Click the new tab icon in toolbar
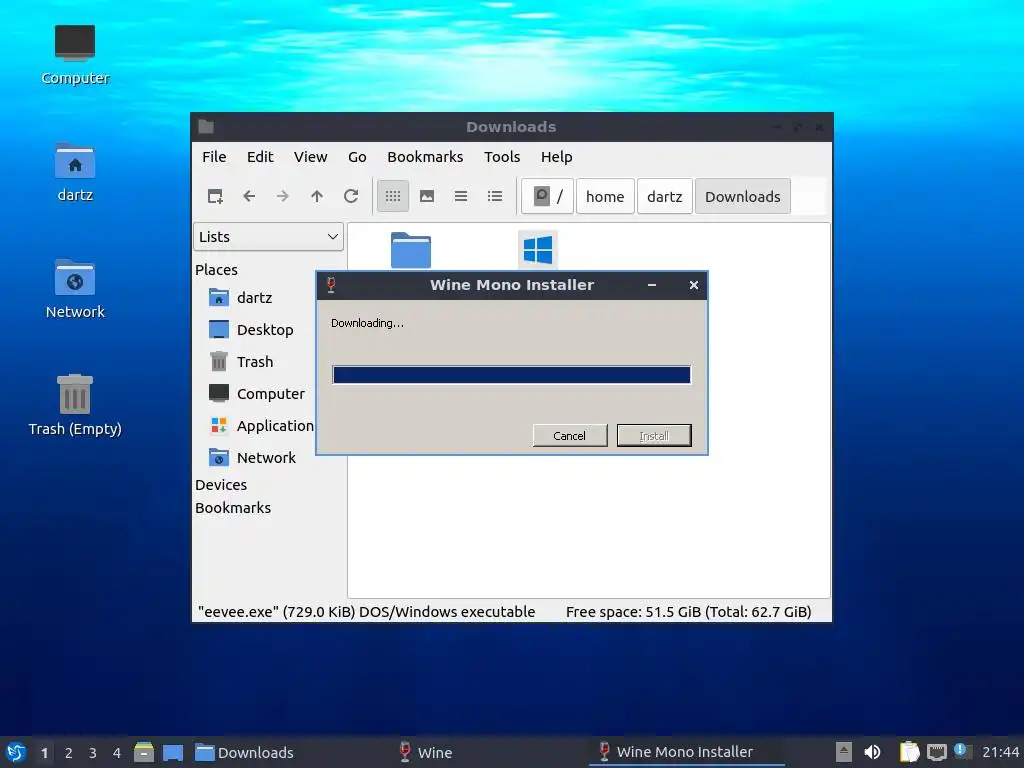The image size is (1024, 768). tap(215, 196)
